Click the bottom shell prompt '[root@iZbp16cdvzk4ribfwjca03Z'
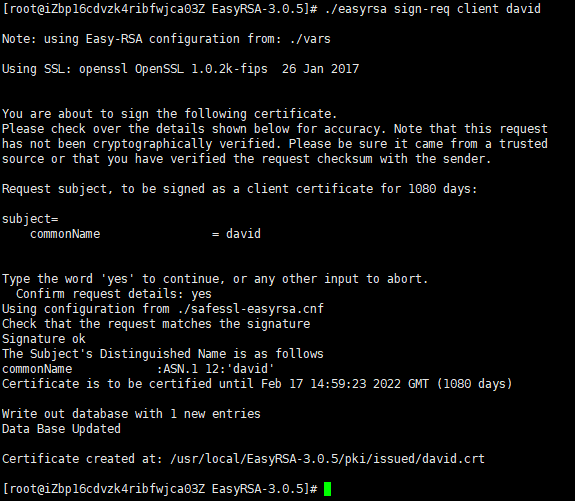 coord(104,489)
